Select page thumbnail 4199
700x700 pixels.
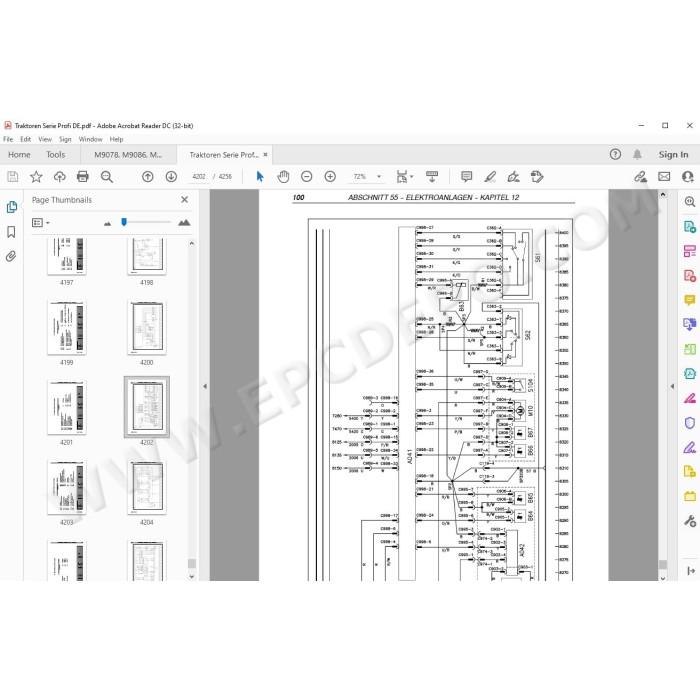(67, 328)
